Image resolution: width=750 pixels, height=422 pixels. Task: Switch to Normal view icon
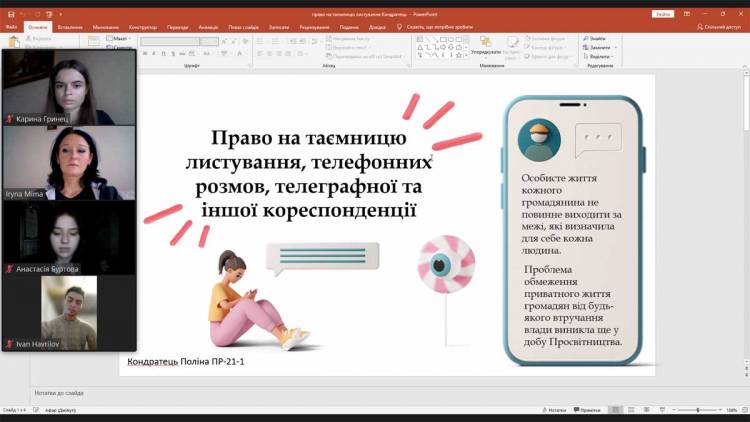[x=616, y=410]
